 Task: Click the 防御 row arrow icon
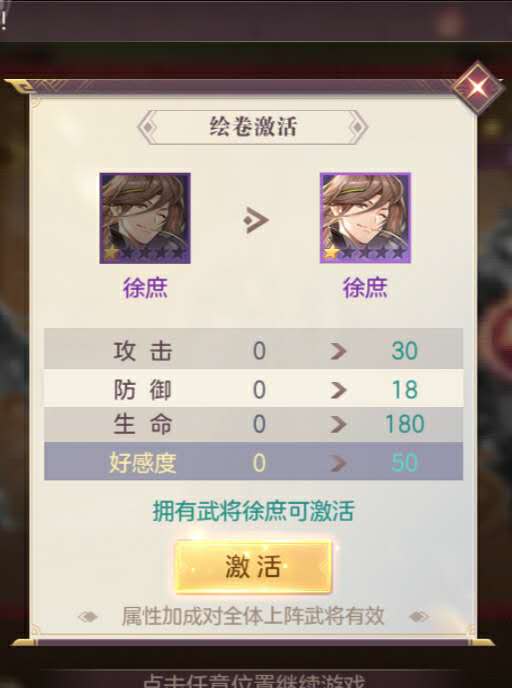338,390
